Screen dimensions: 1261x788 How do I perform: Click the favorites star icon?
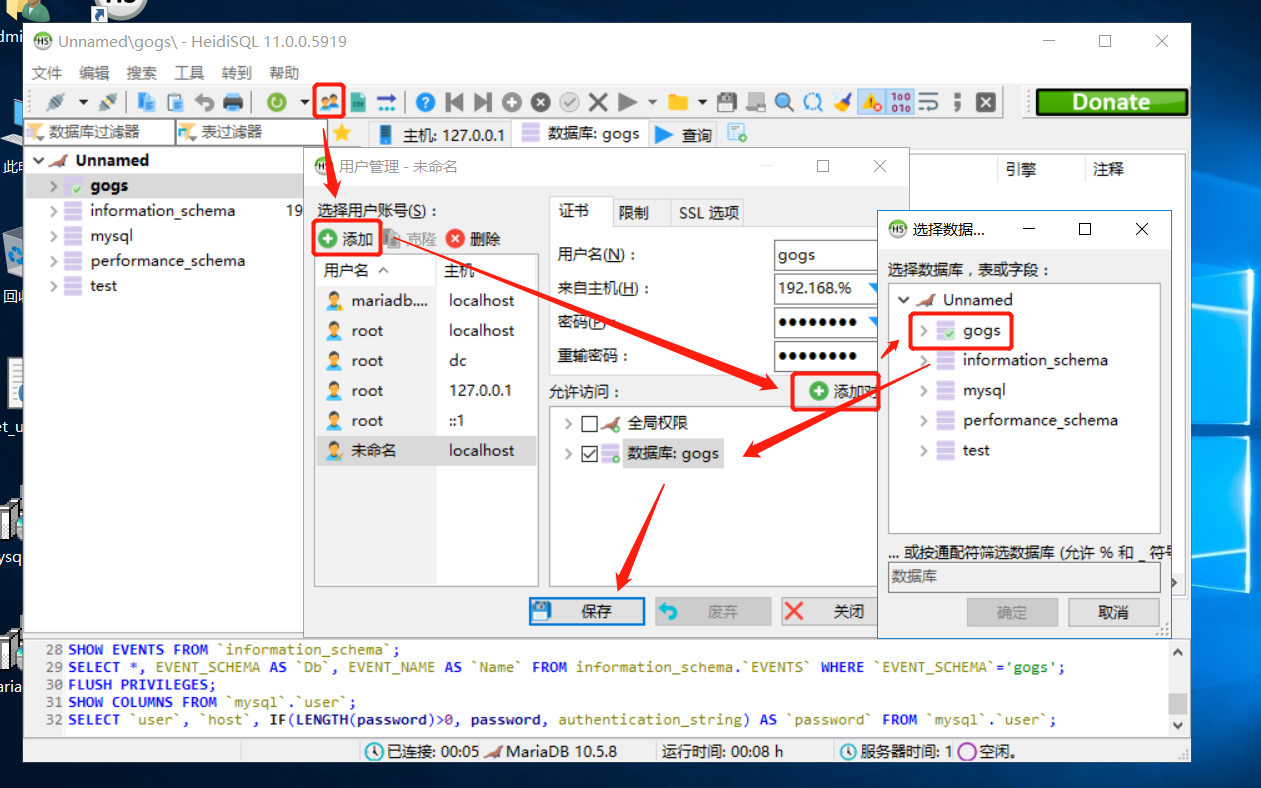[342, 133]
